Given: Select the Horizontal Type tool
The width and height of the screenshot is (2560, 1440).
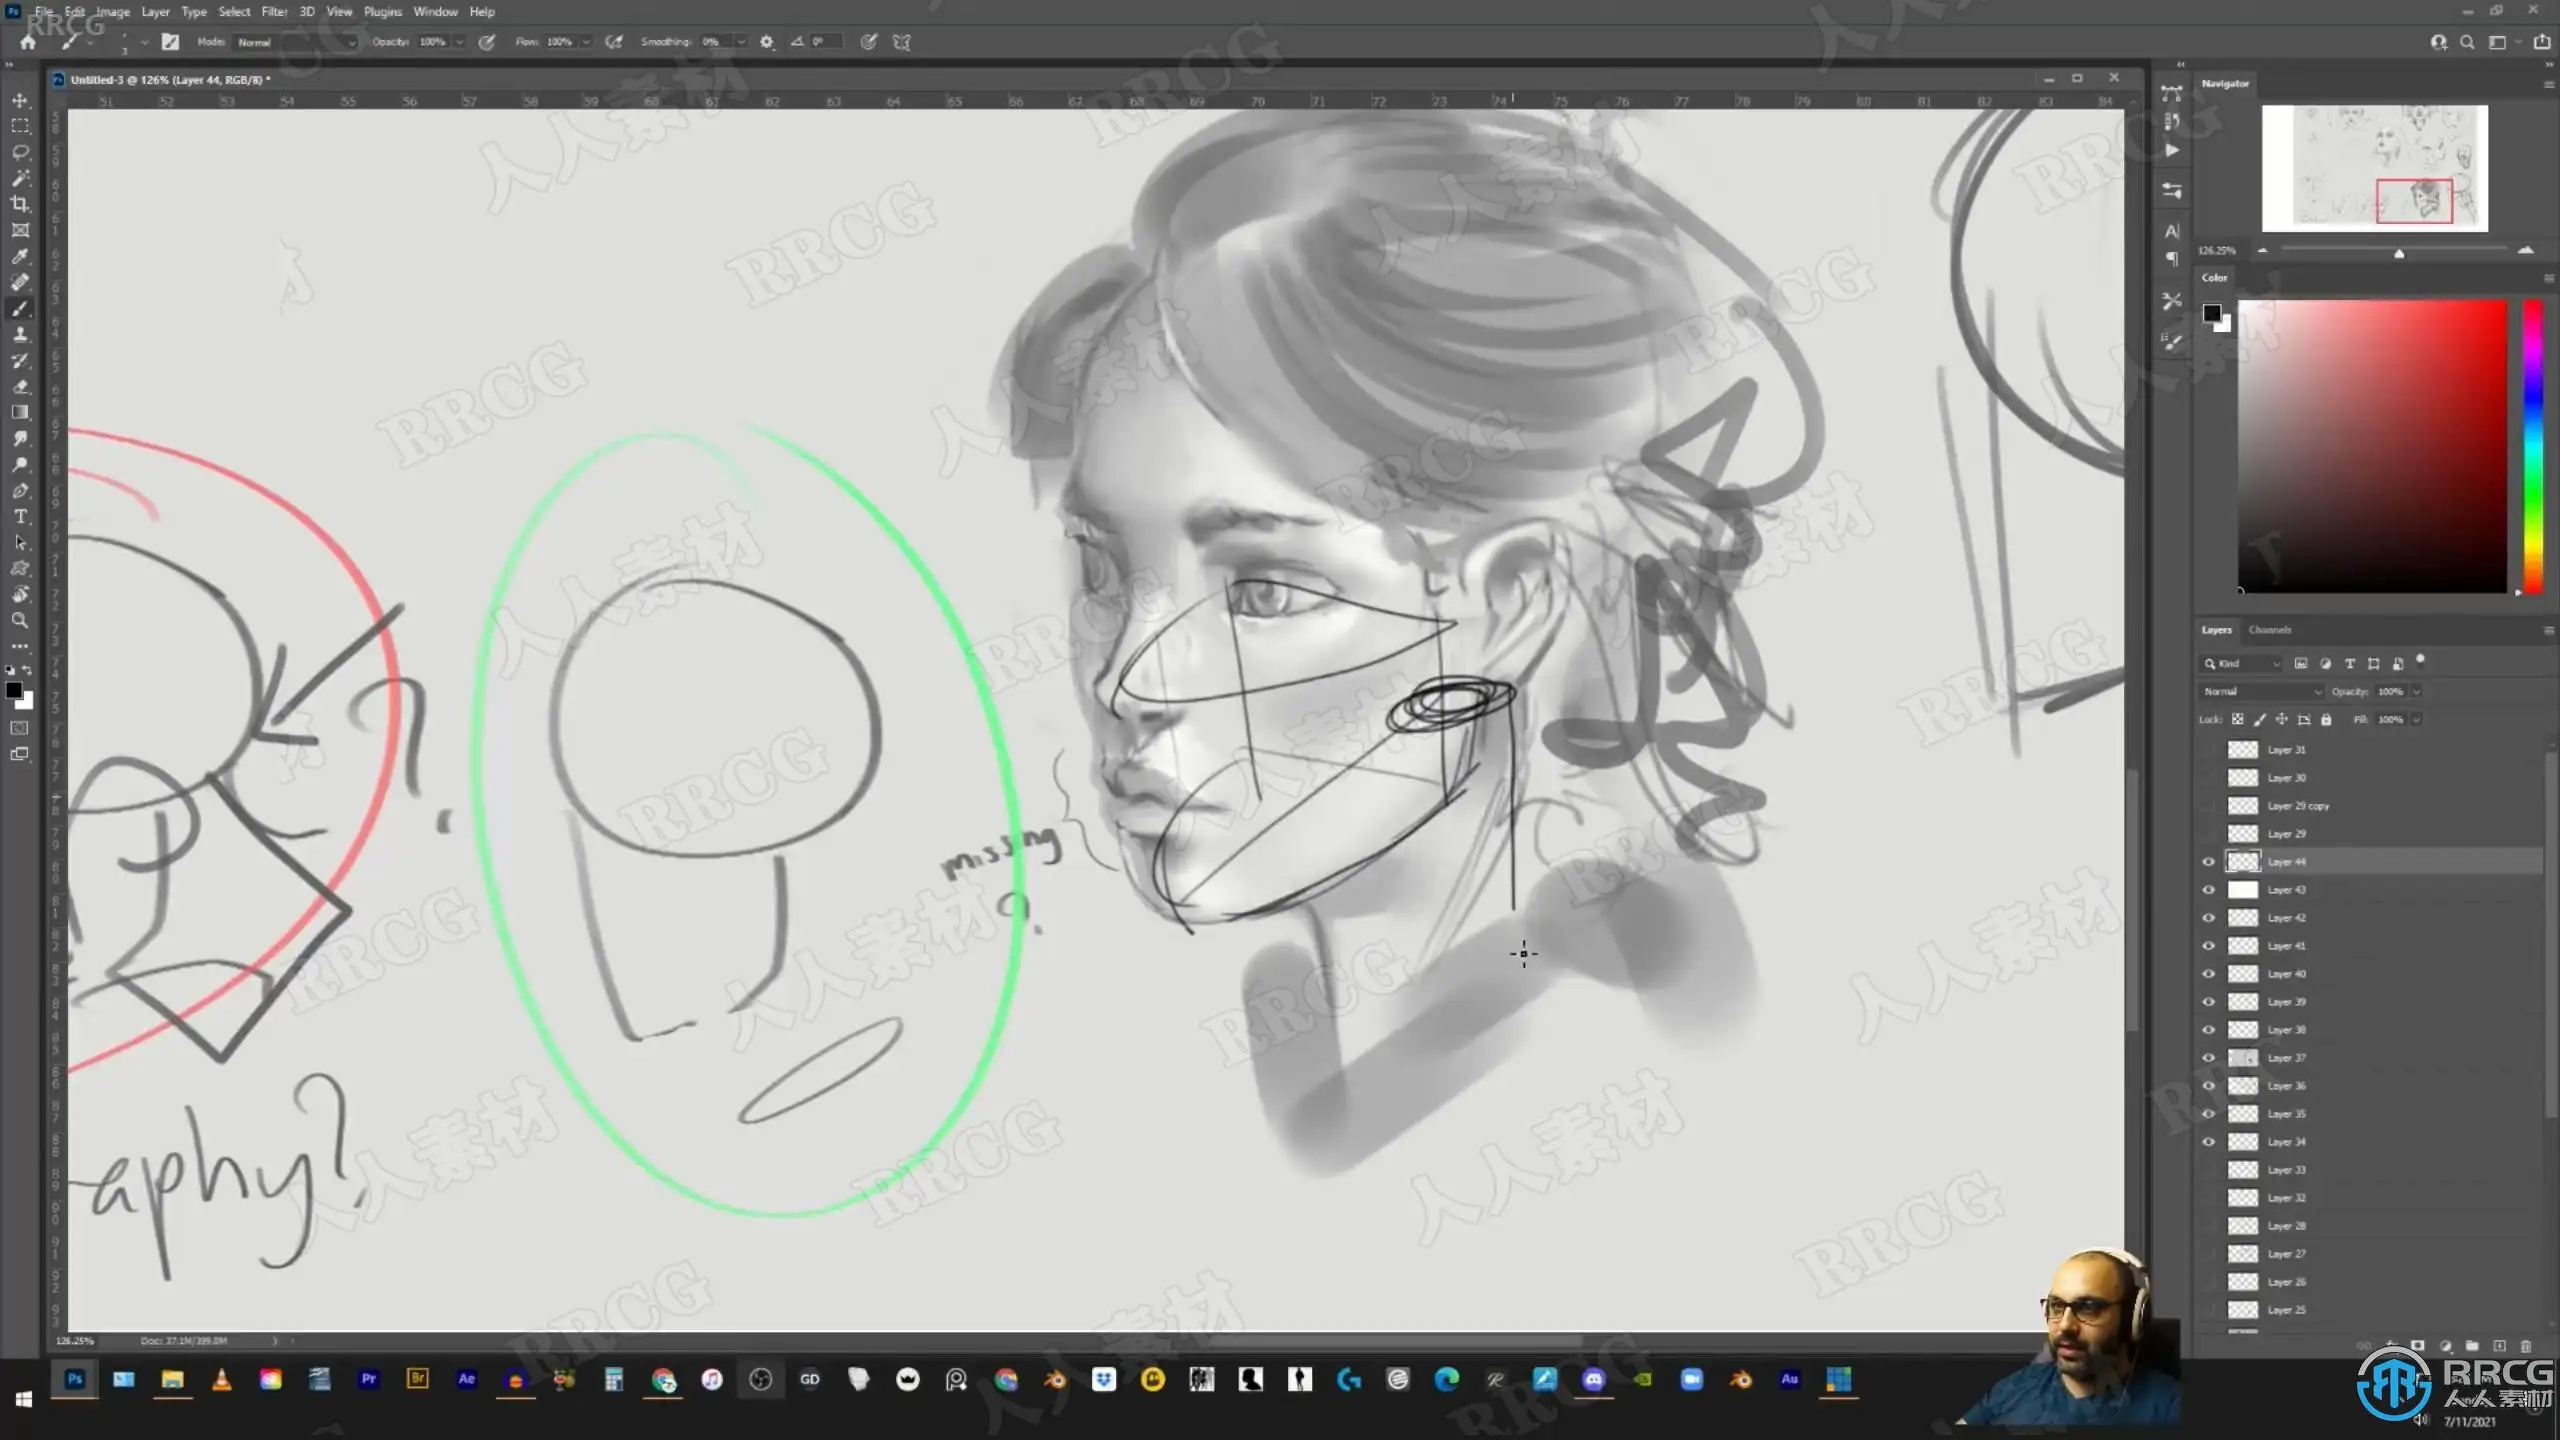Looking at the screenshot, I should coord(20,516).
